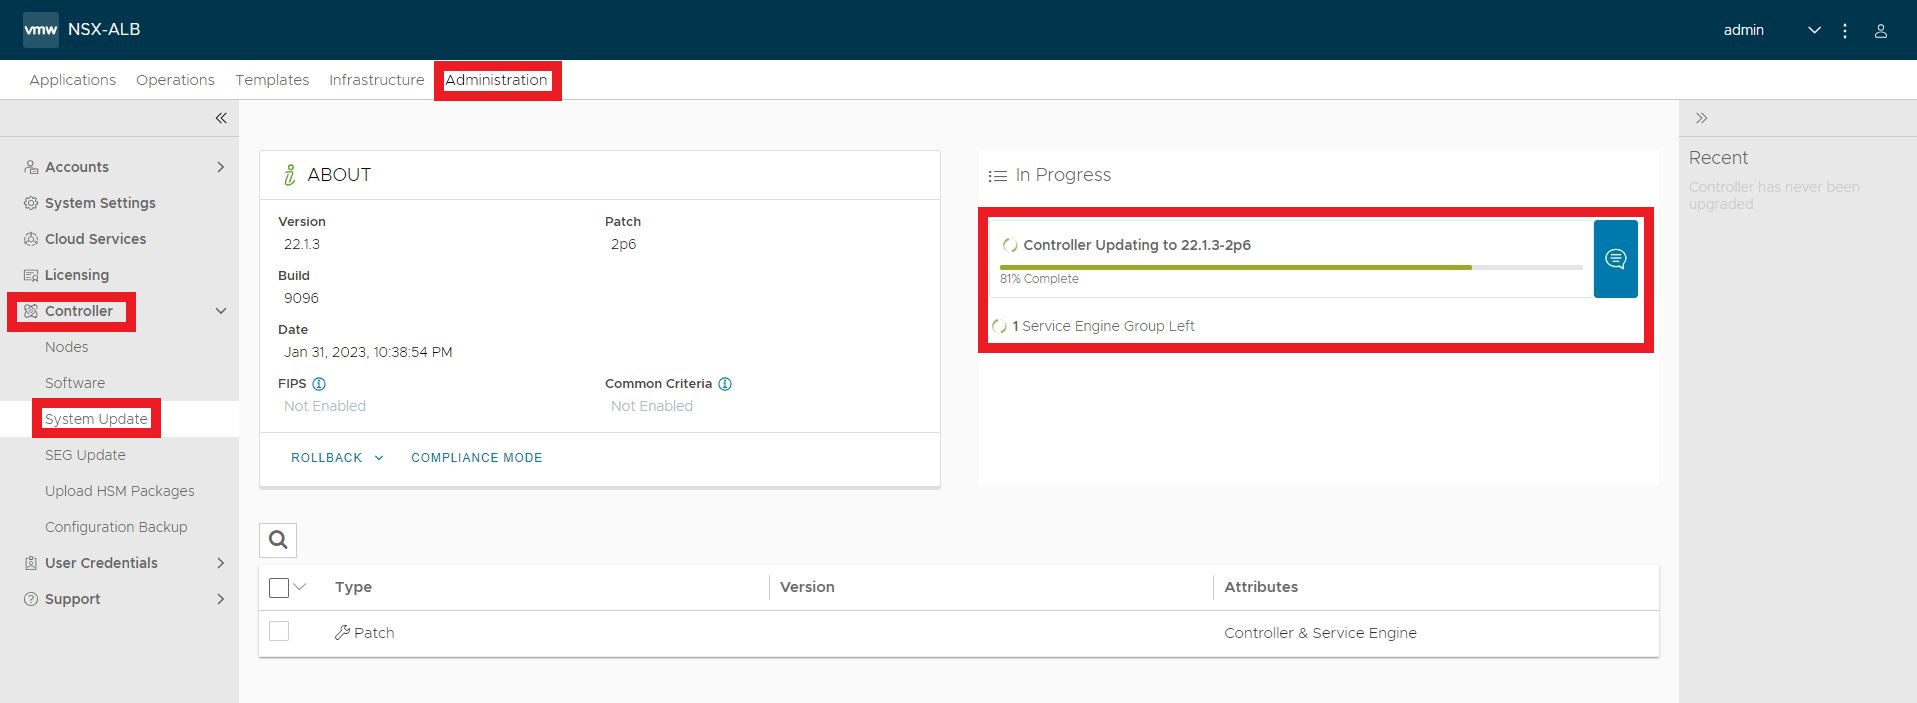This screenshot has height=703, width=1917.
Task: Expand the Accounts section chevron
Action: (221, 167)
